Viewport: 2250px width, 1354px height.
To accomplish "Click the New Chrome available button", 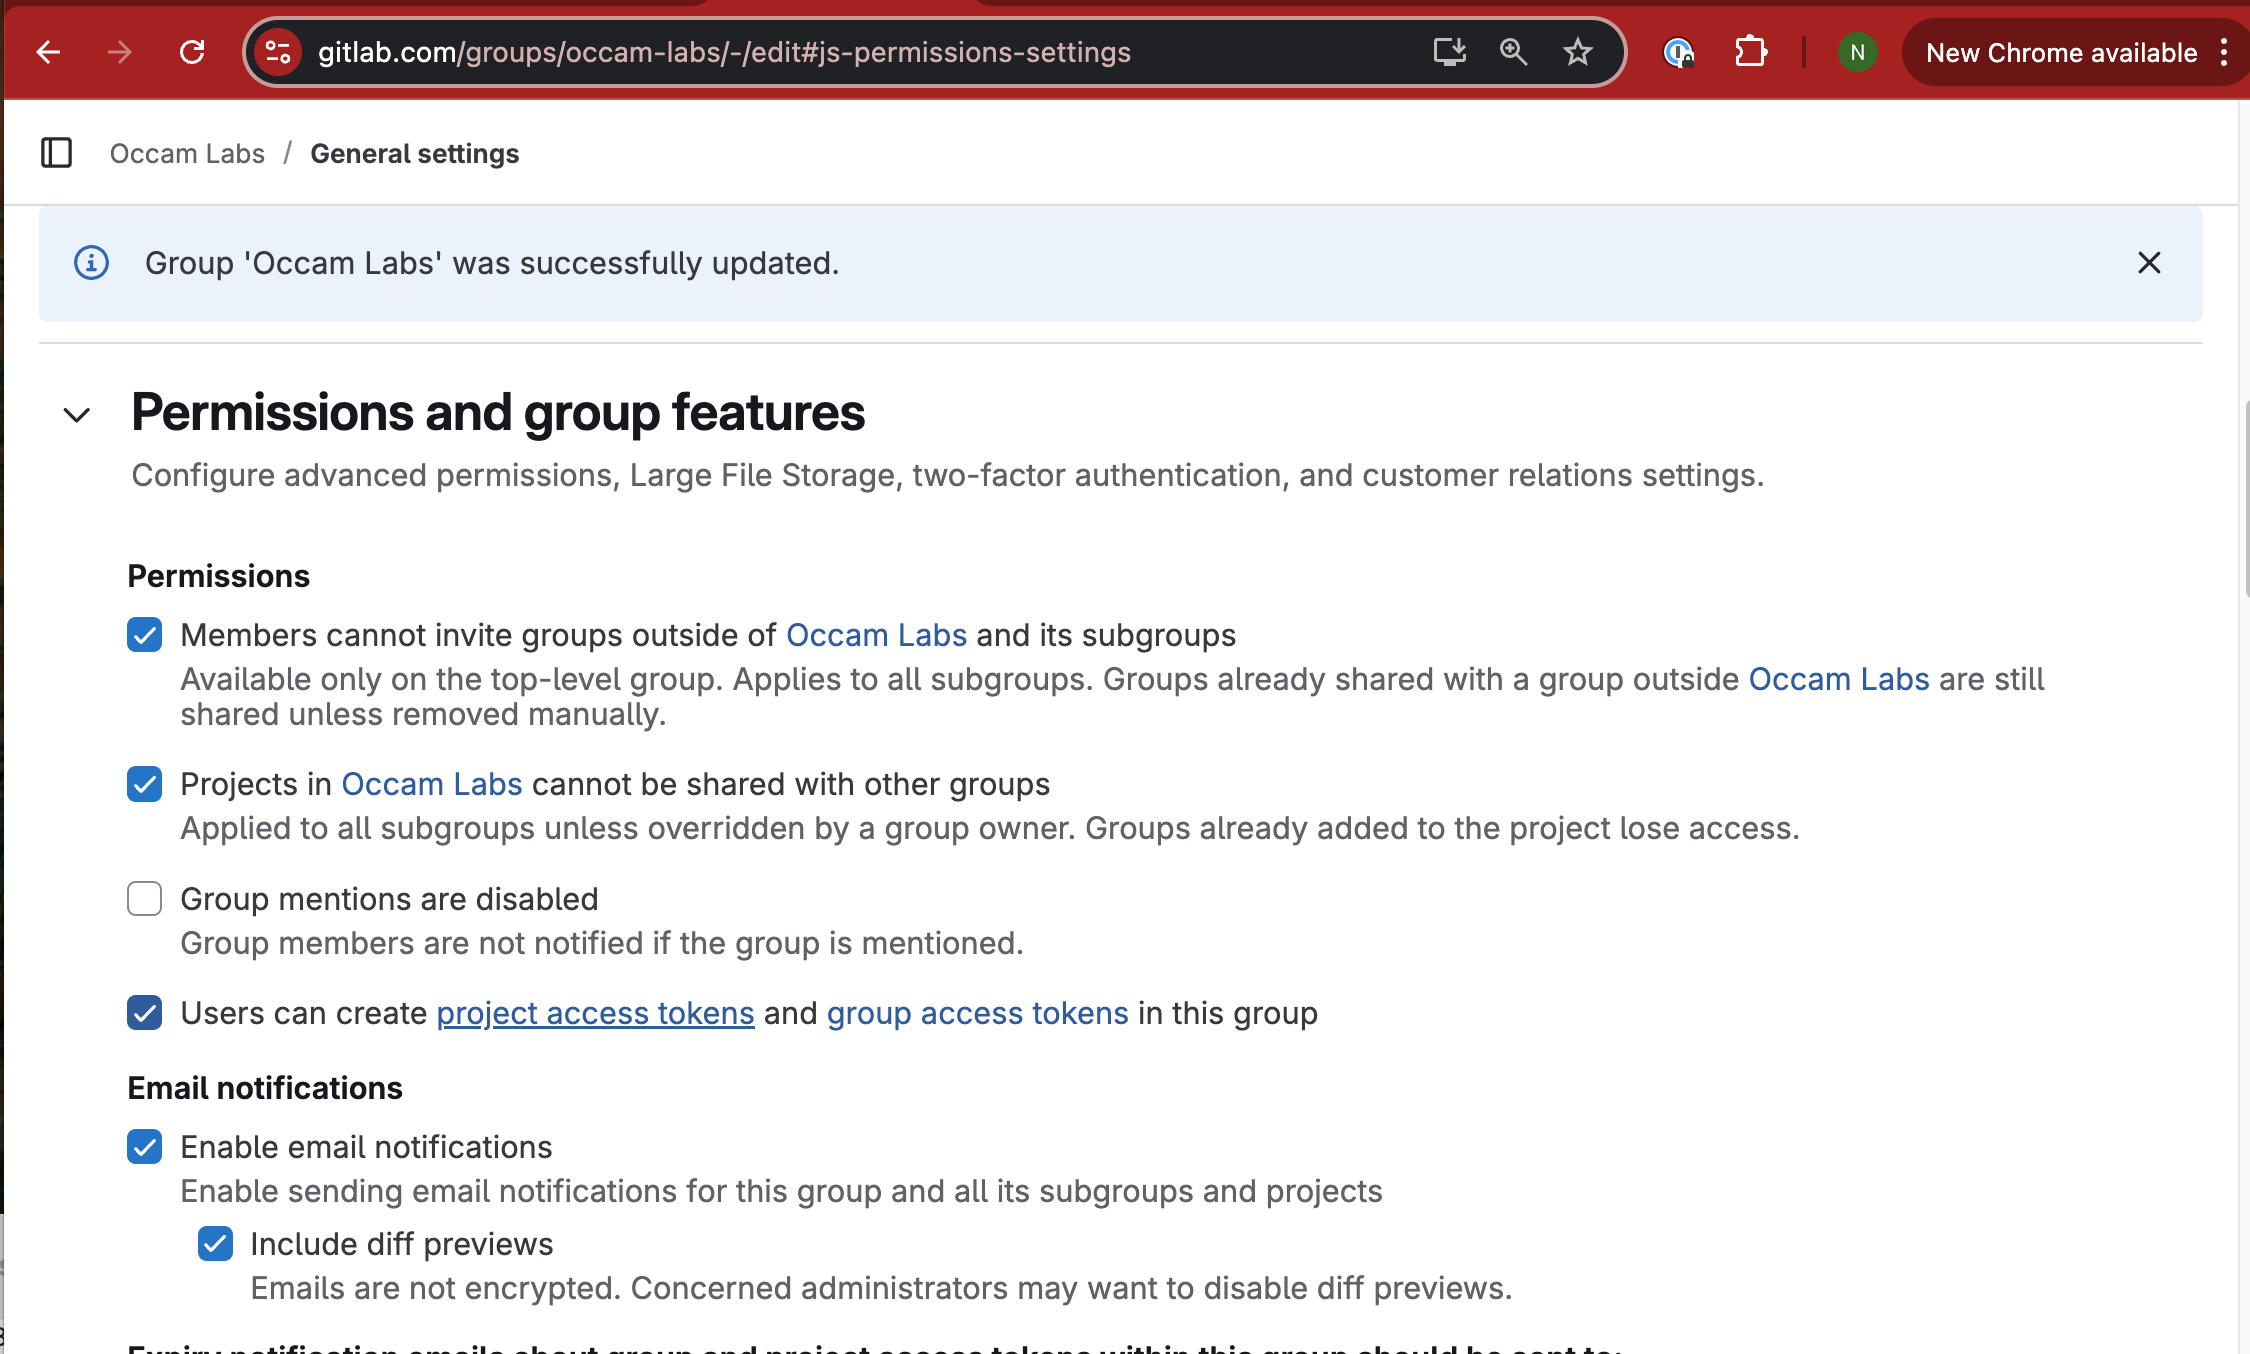I will 2061,52.
